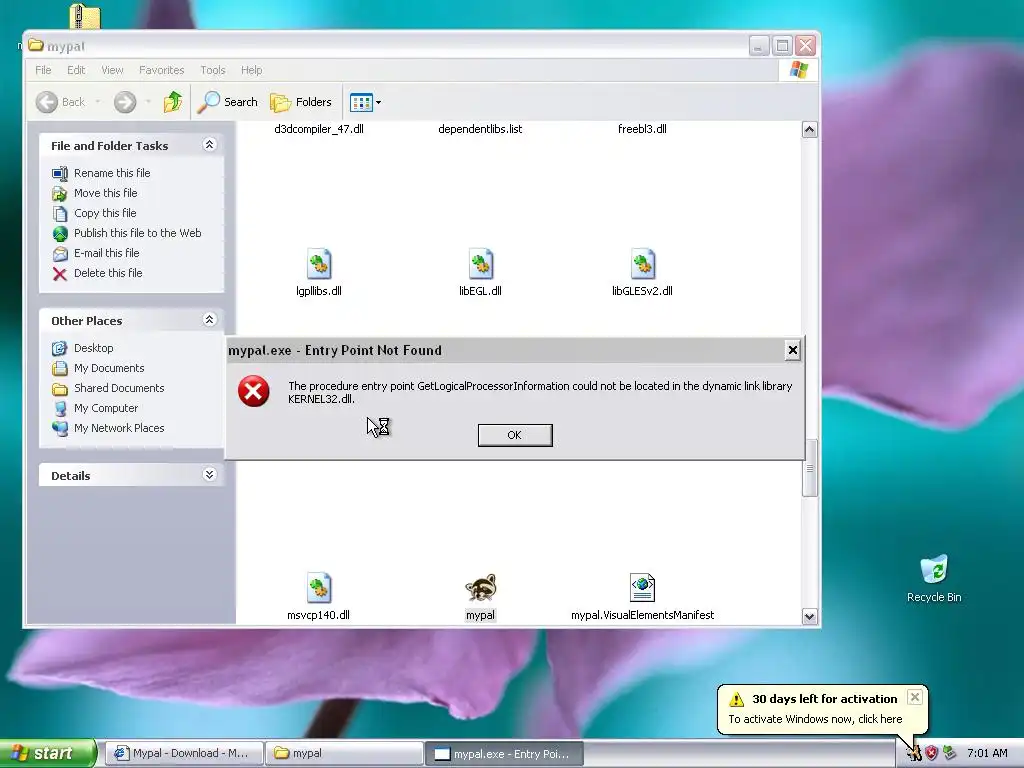Click the Windows flag logo in the toolbar
The width and height of the screenshot is (1024, 768).
tap(799, 70)
